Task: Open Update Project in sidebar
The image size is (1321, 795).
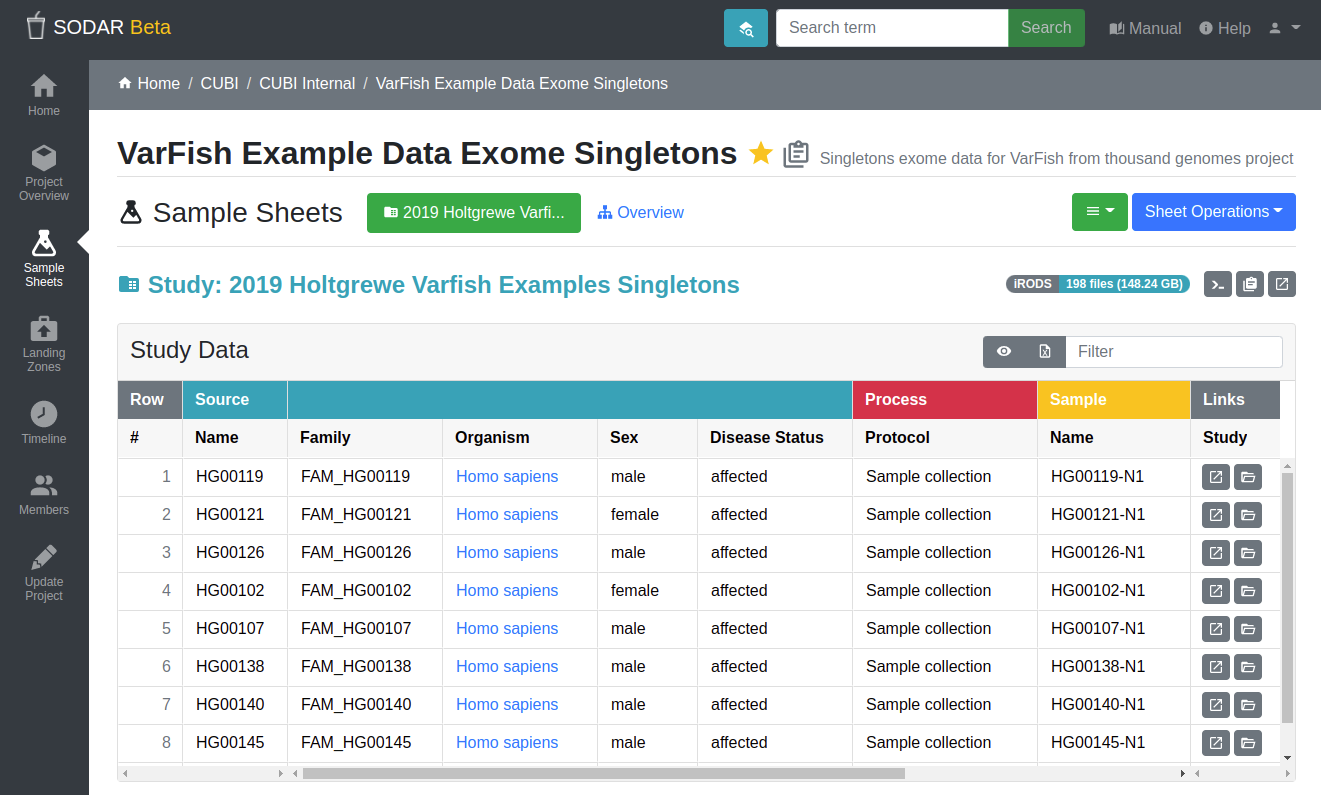Action: tap(44, 573)
